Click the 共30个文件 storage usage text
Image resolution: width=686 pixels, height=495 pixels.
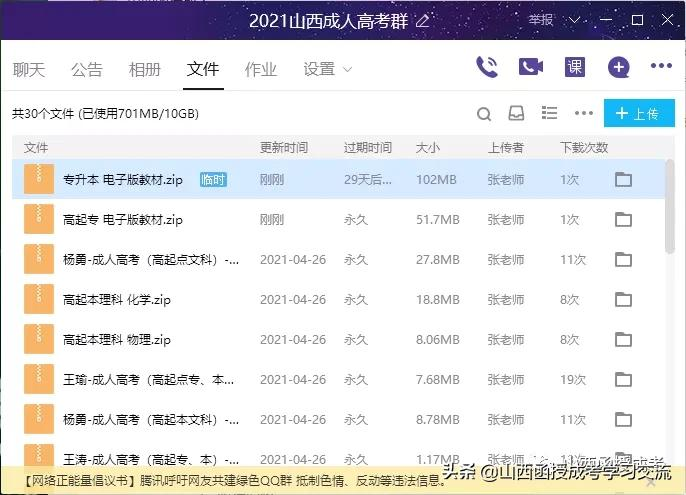(105, 114)
